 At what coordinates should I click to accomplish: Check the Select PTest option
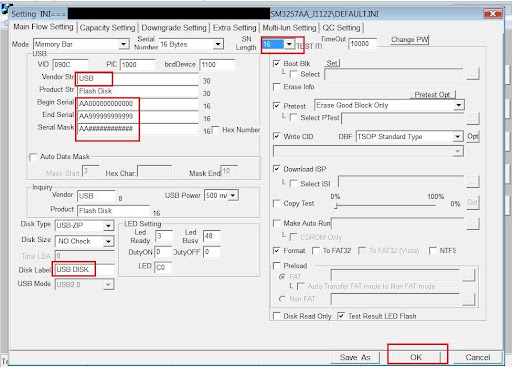tap(293, 117)
